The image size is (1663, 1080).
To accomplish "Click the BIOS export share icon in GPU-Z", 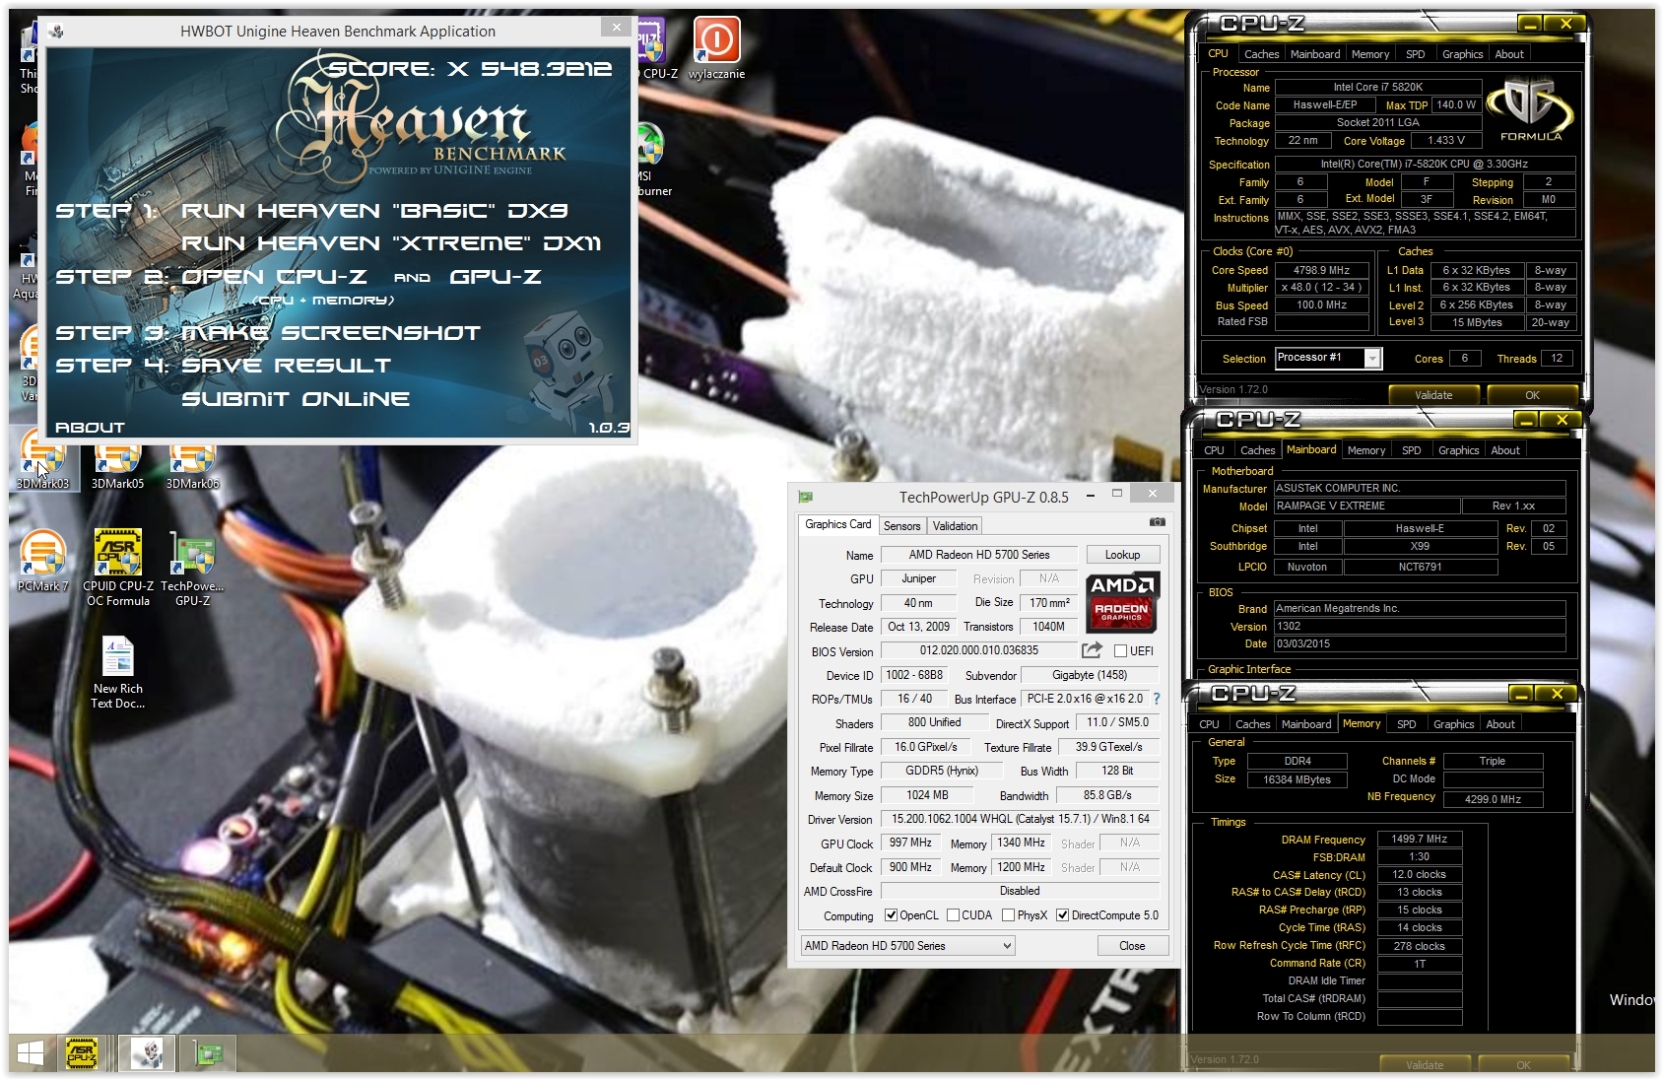I will click(x=1091, y=651).
